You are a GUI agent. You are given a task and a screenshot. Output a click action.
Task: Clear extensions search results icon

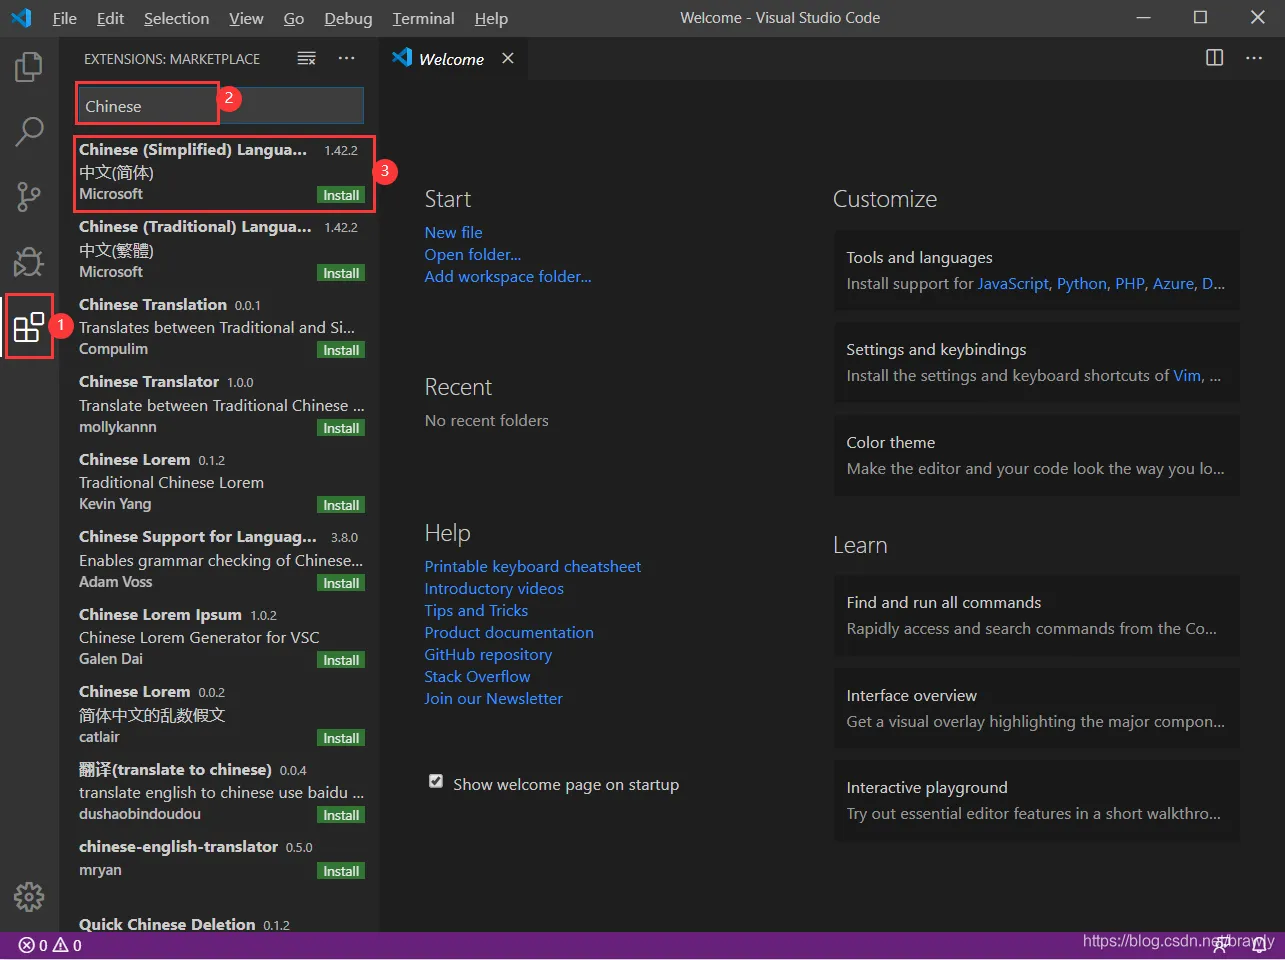pos(307,59)
